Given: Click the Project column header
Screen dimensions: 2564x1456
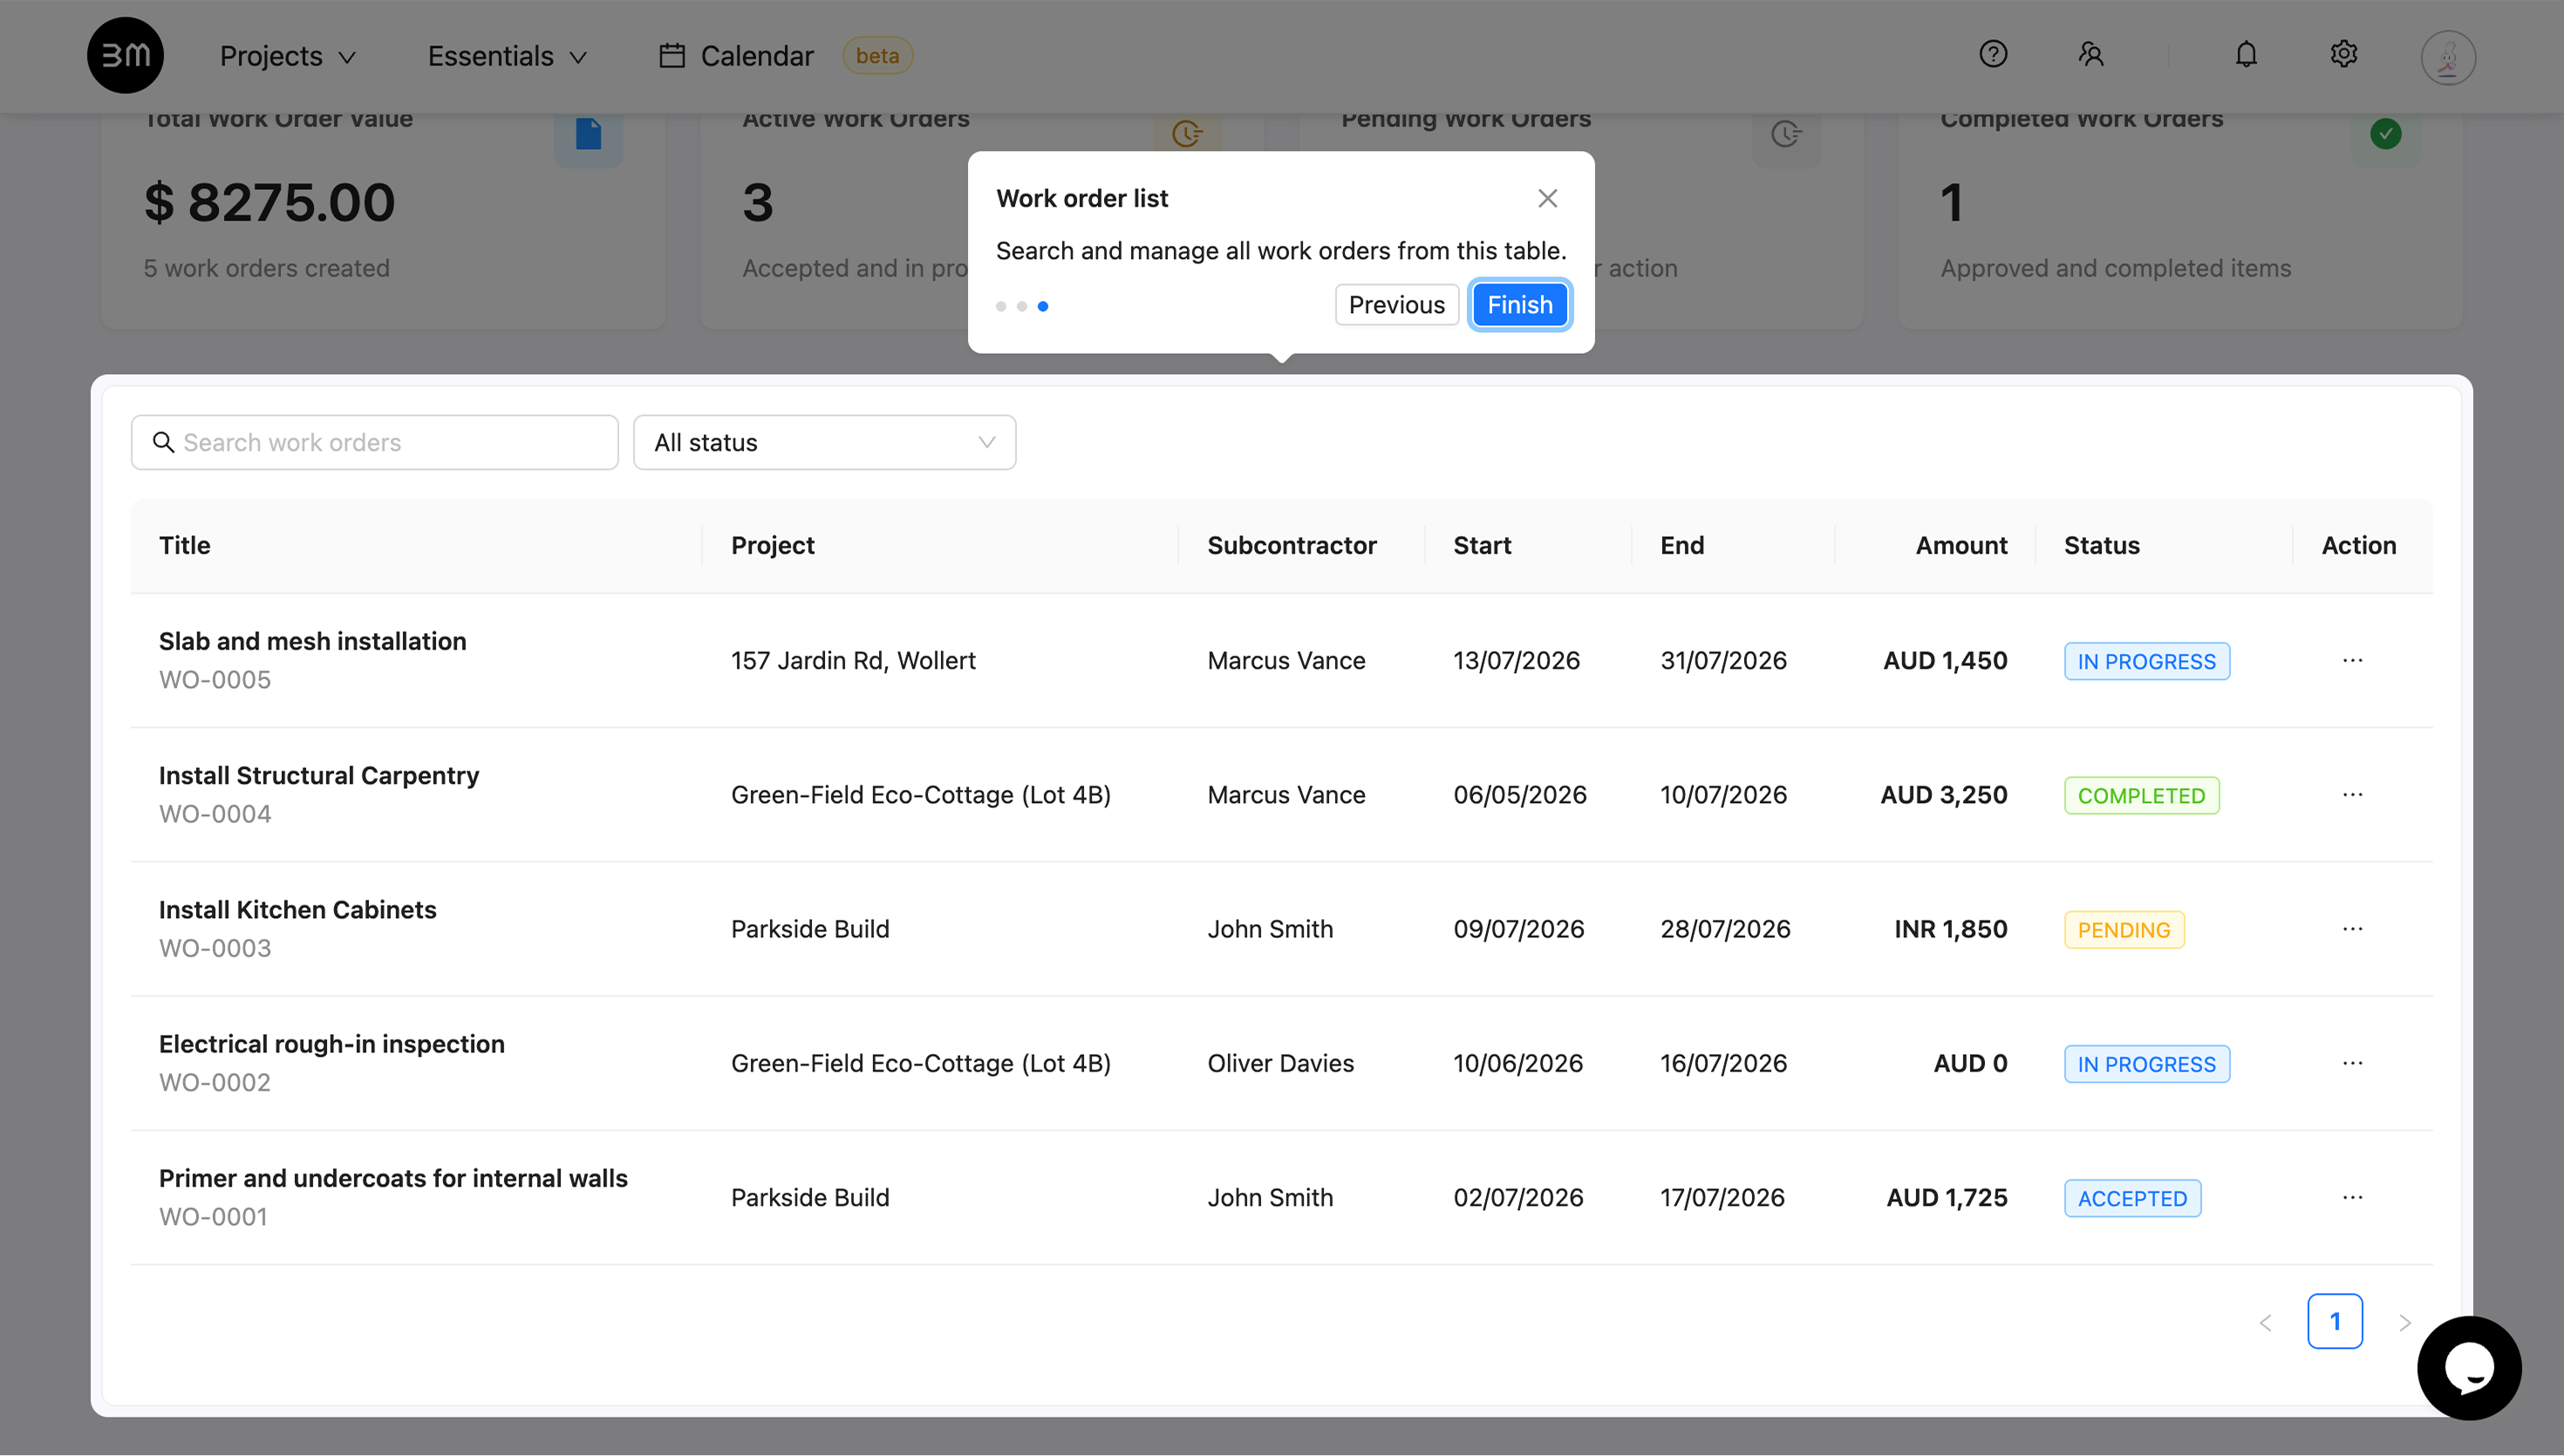Looking at the screenshot, I should click(x=772, y=545).
